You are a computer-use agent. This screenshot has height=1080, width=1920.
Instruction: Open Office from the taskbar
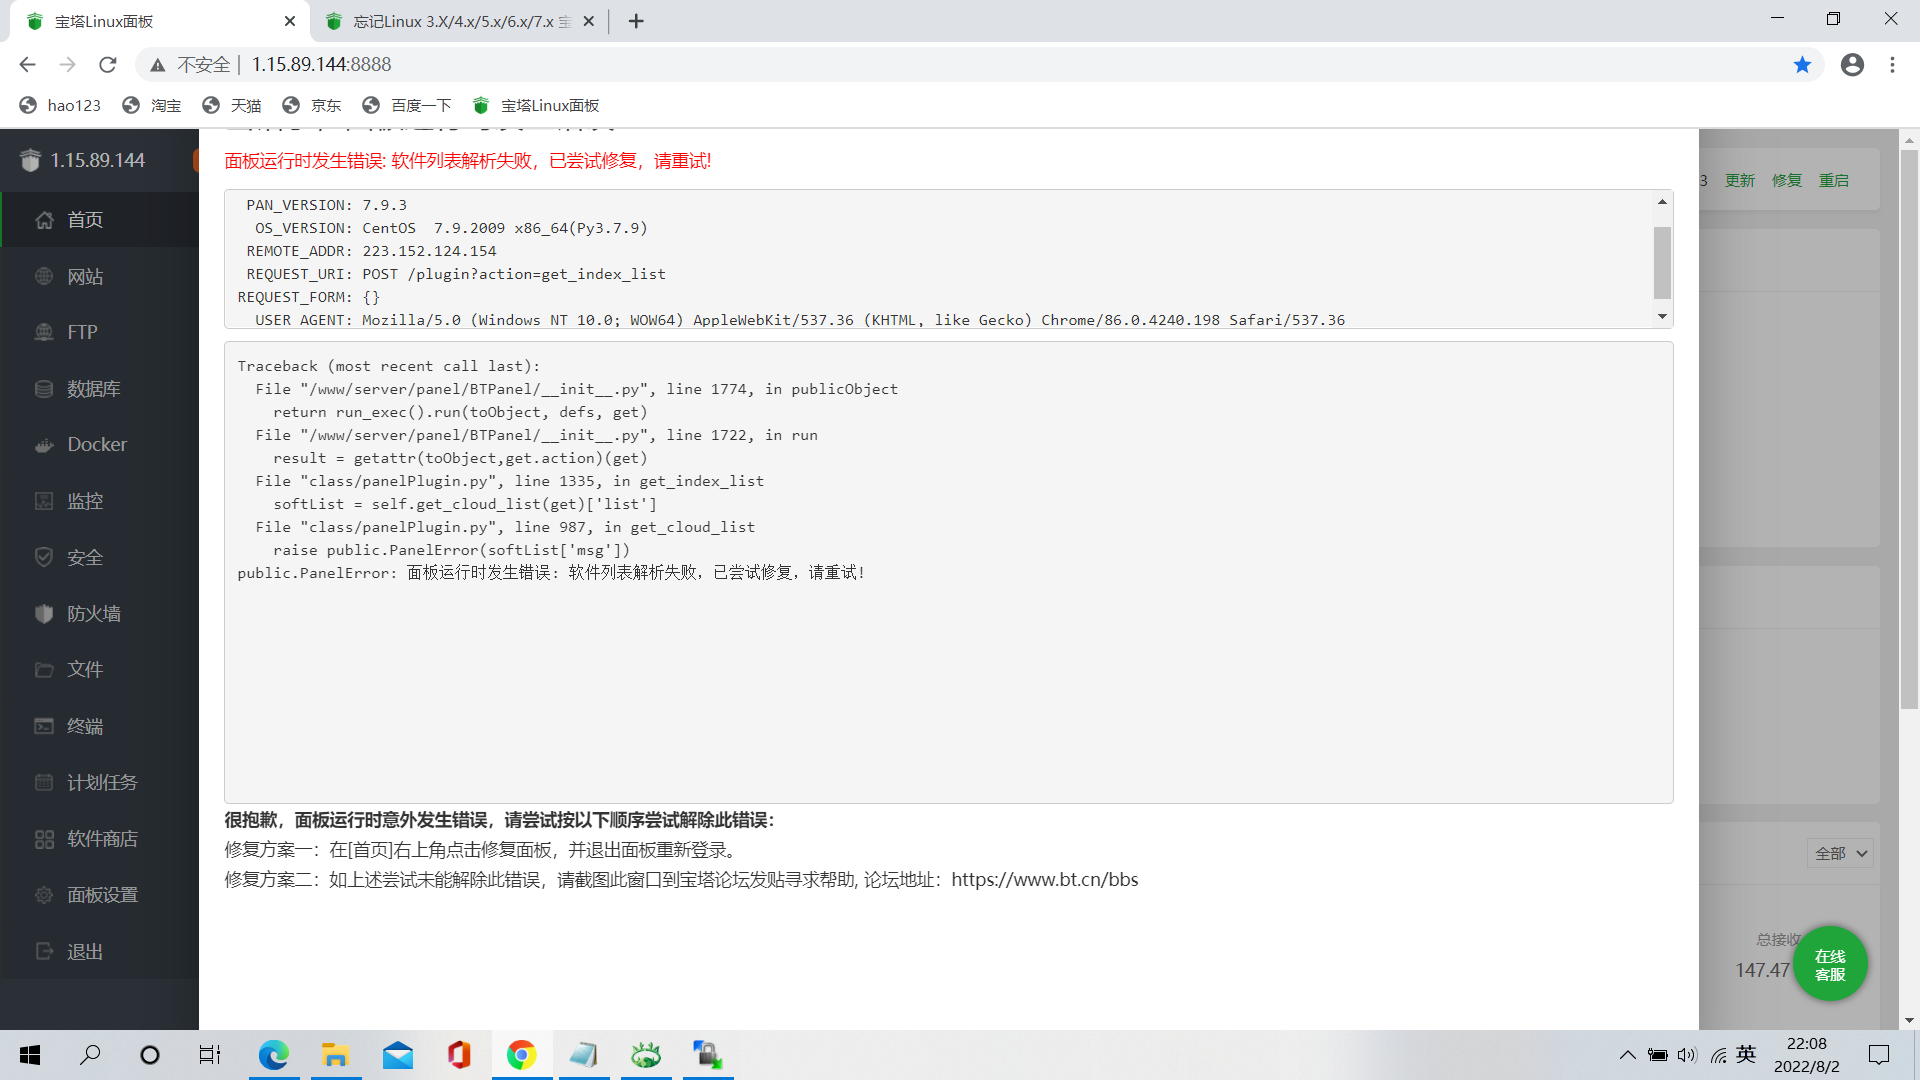click(x=459, y=1055)
